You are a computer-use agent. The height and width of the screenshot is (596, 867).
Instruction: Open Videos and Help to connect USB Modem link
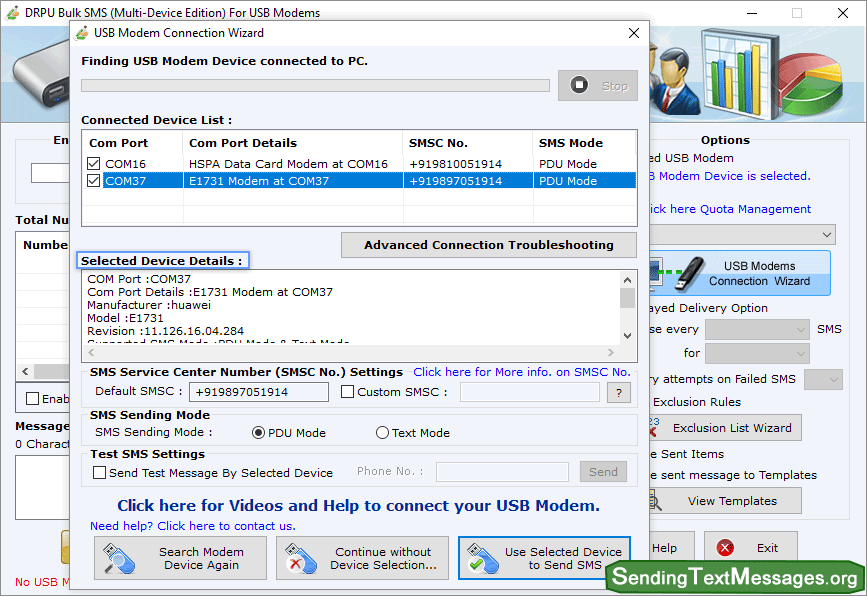pos(358,505)
